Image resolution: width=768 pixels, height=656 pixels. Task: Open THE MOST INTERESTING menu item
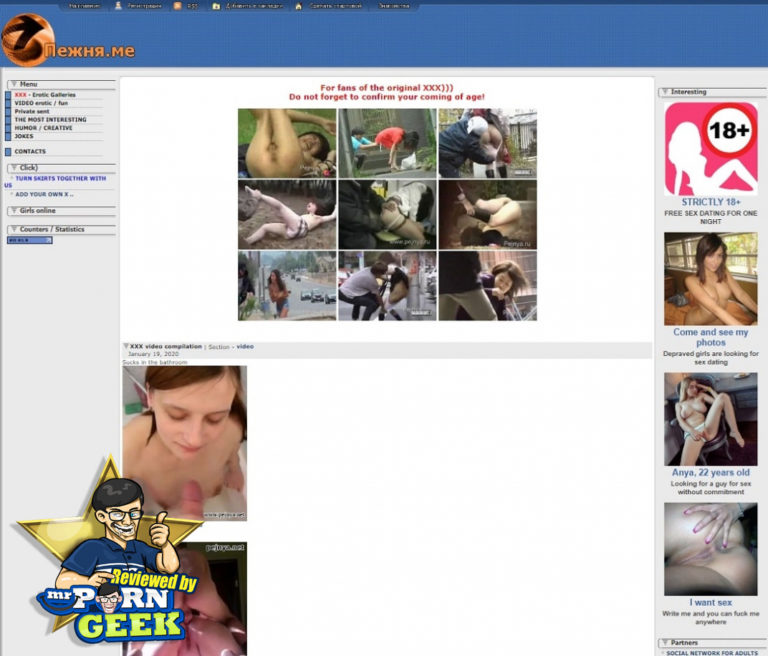point(50,120)
